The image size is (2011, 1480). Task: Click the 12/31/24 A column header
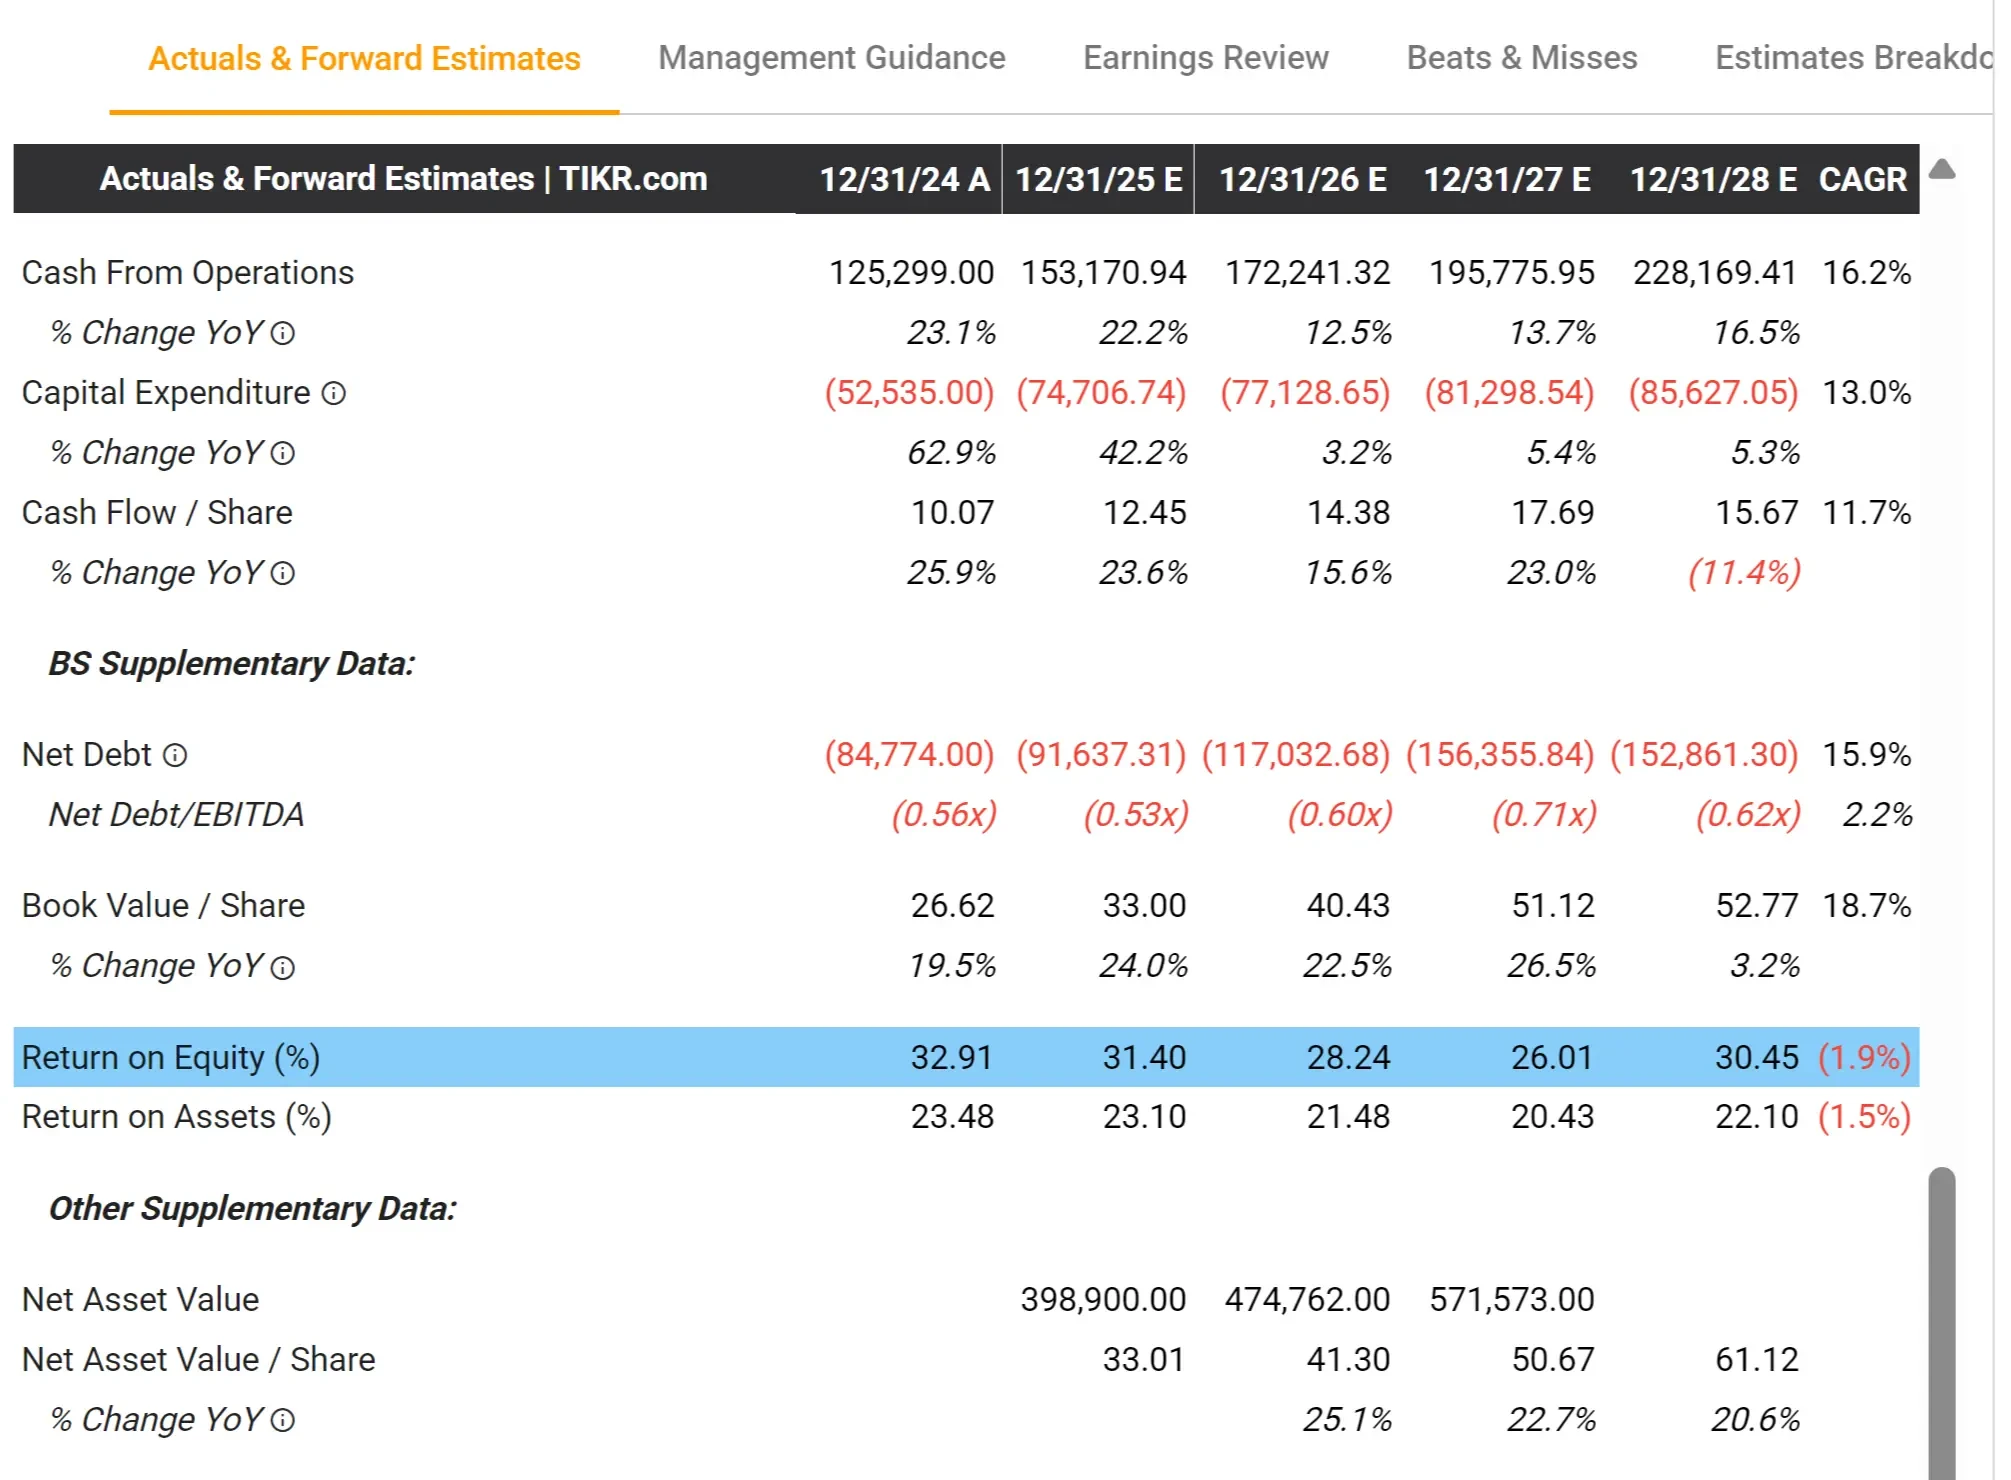[x=899, y=179]
